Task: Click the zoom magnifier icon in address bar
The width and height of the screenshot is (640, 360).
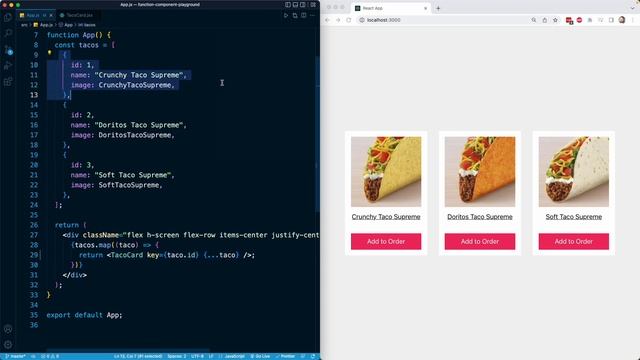Action: click(x=533, y=20)
